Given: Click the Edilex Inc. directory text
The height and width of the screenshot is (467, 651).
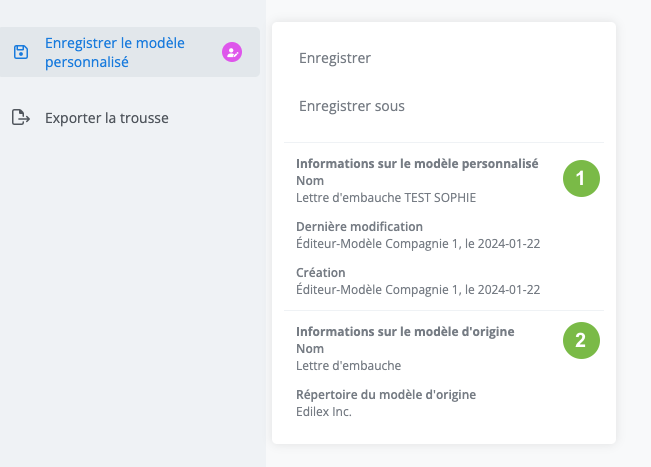Looking at the screenshot, I should pyautogui.click(x=324, y=411).
